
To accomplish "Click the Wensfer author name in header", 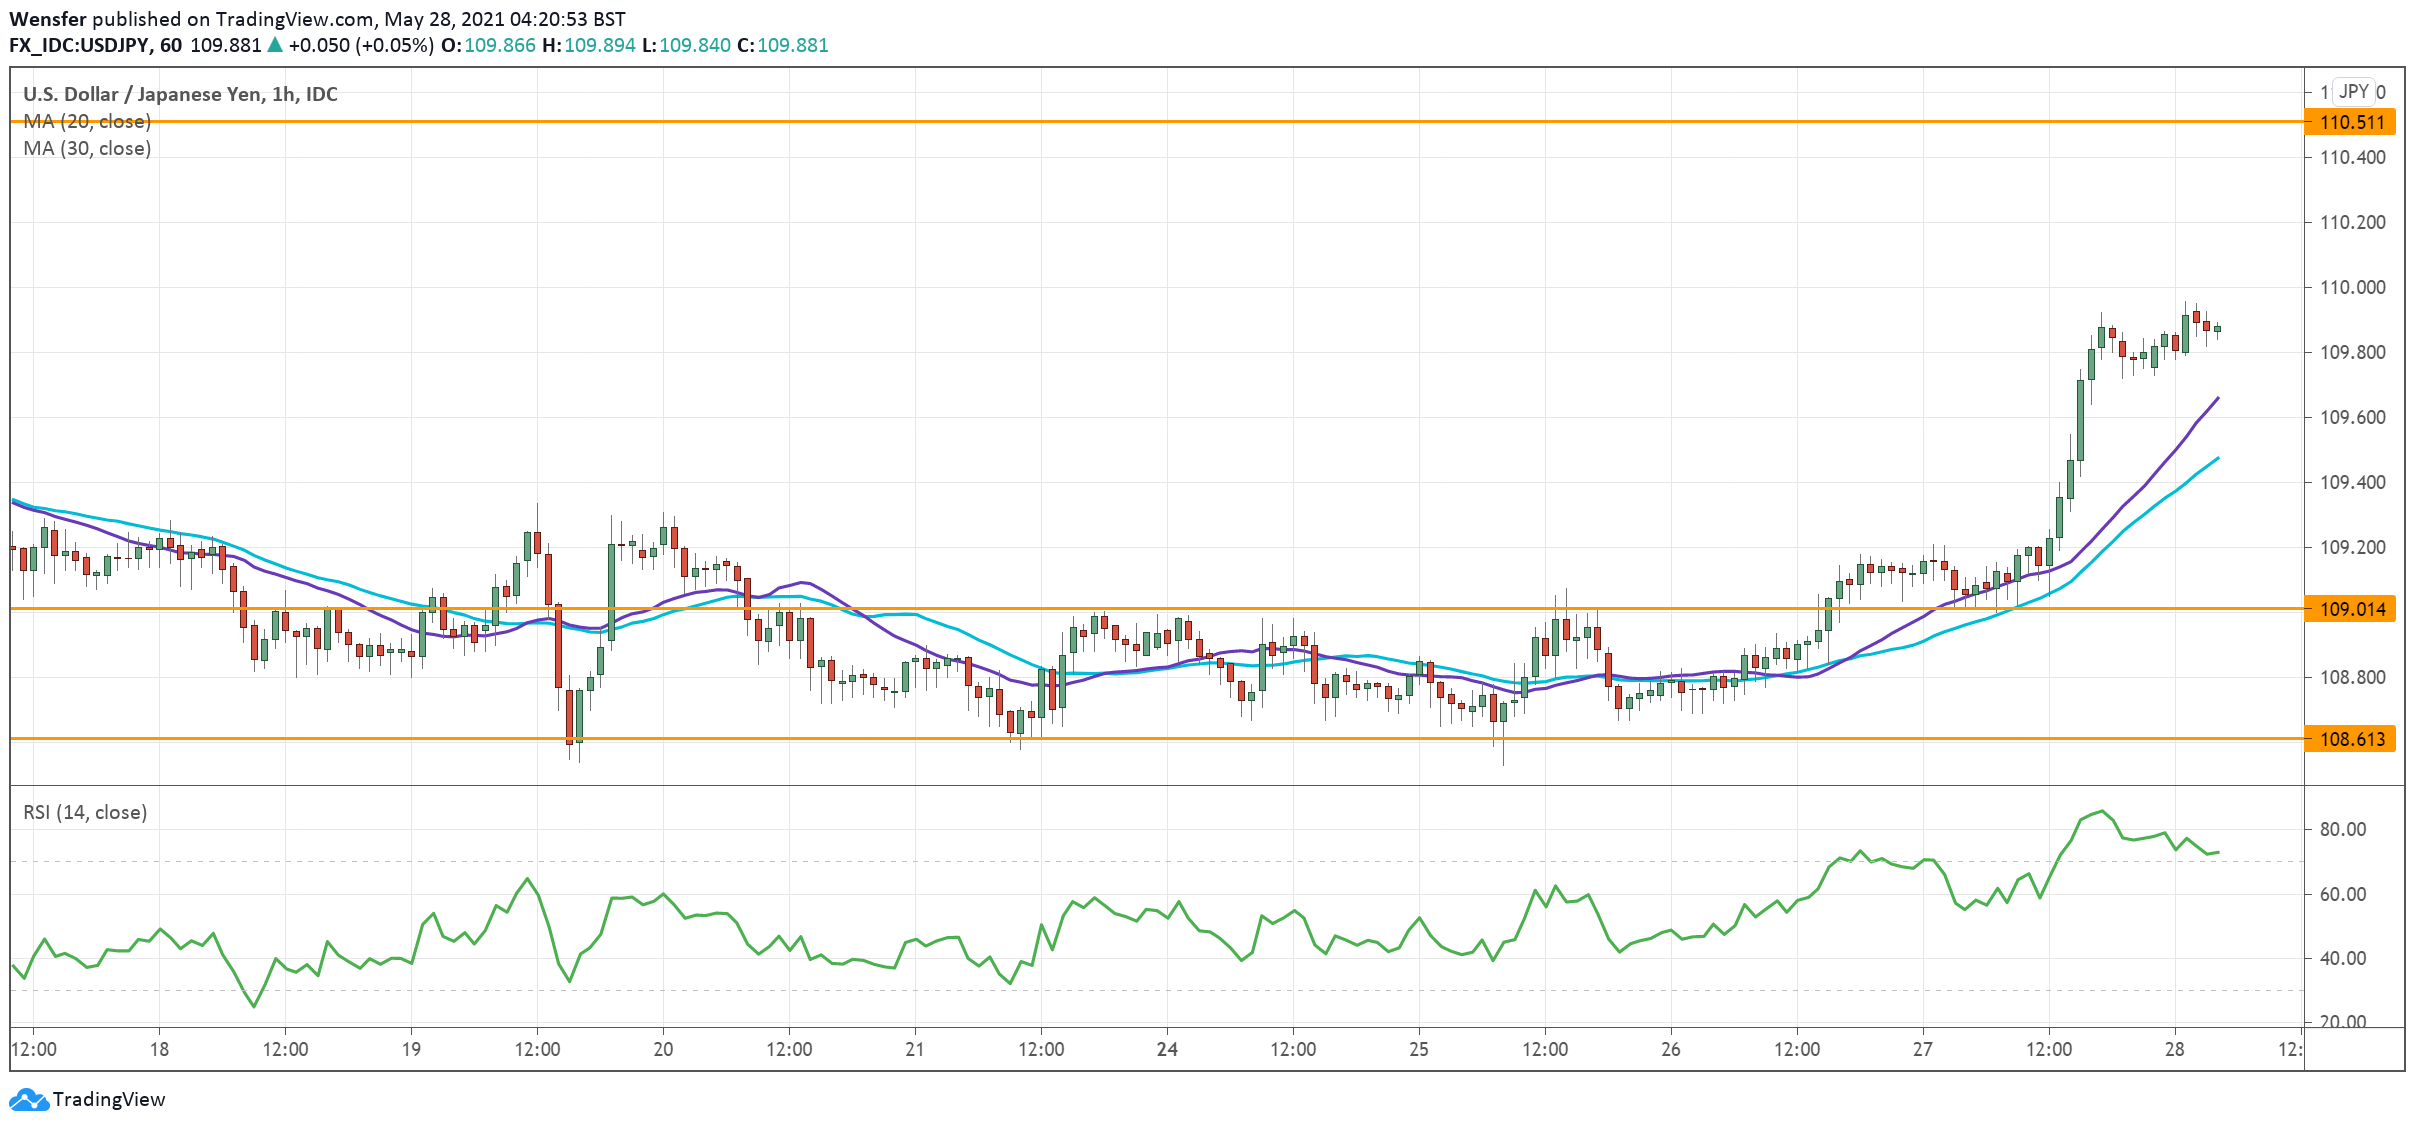I will point(47,19).
